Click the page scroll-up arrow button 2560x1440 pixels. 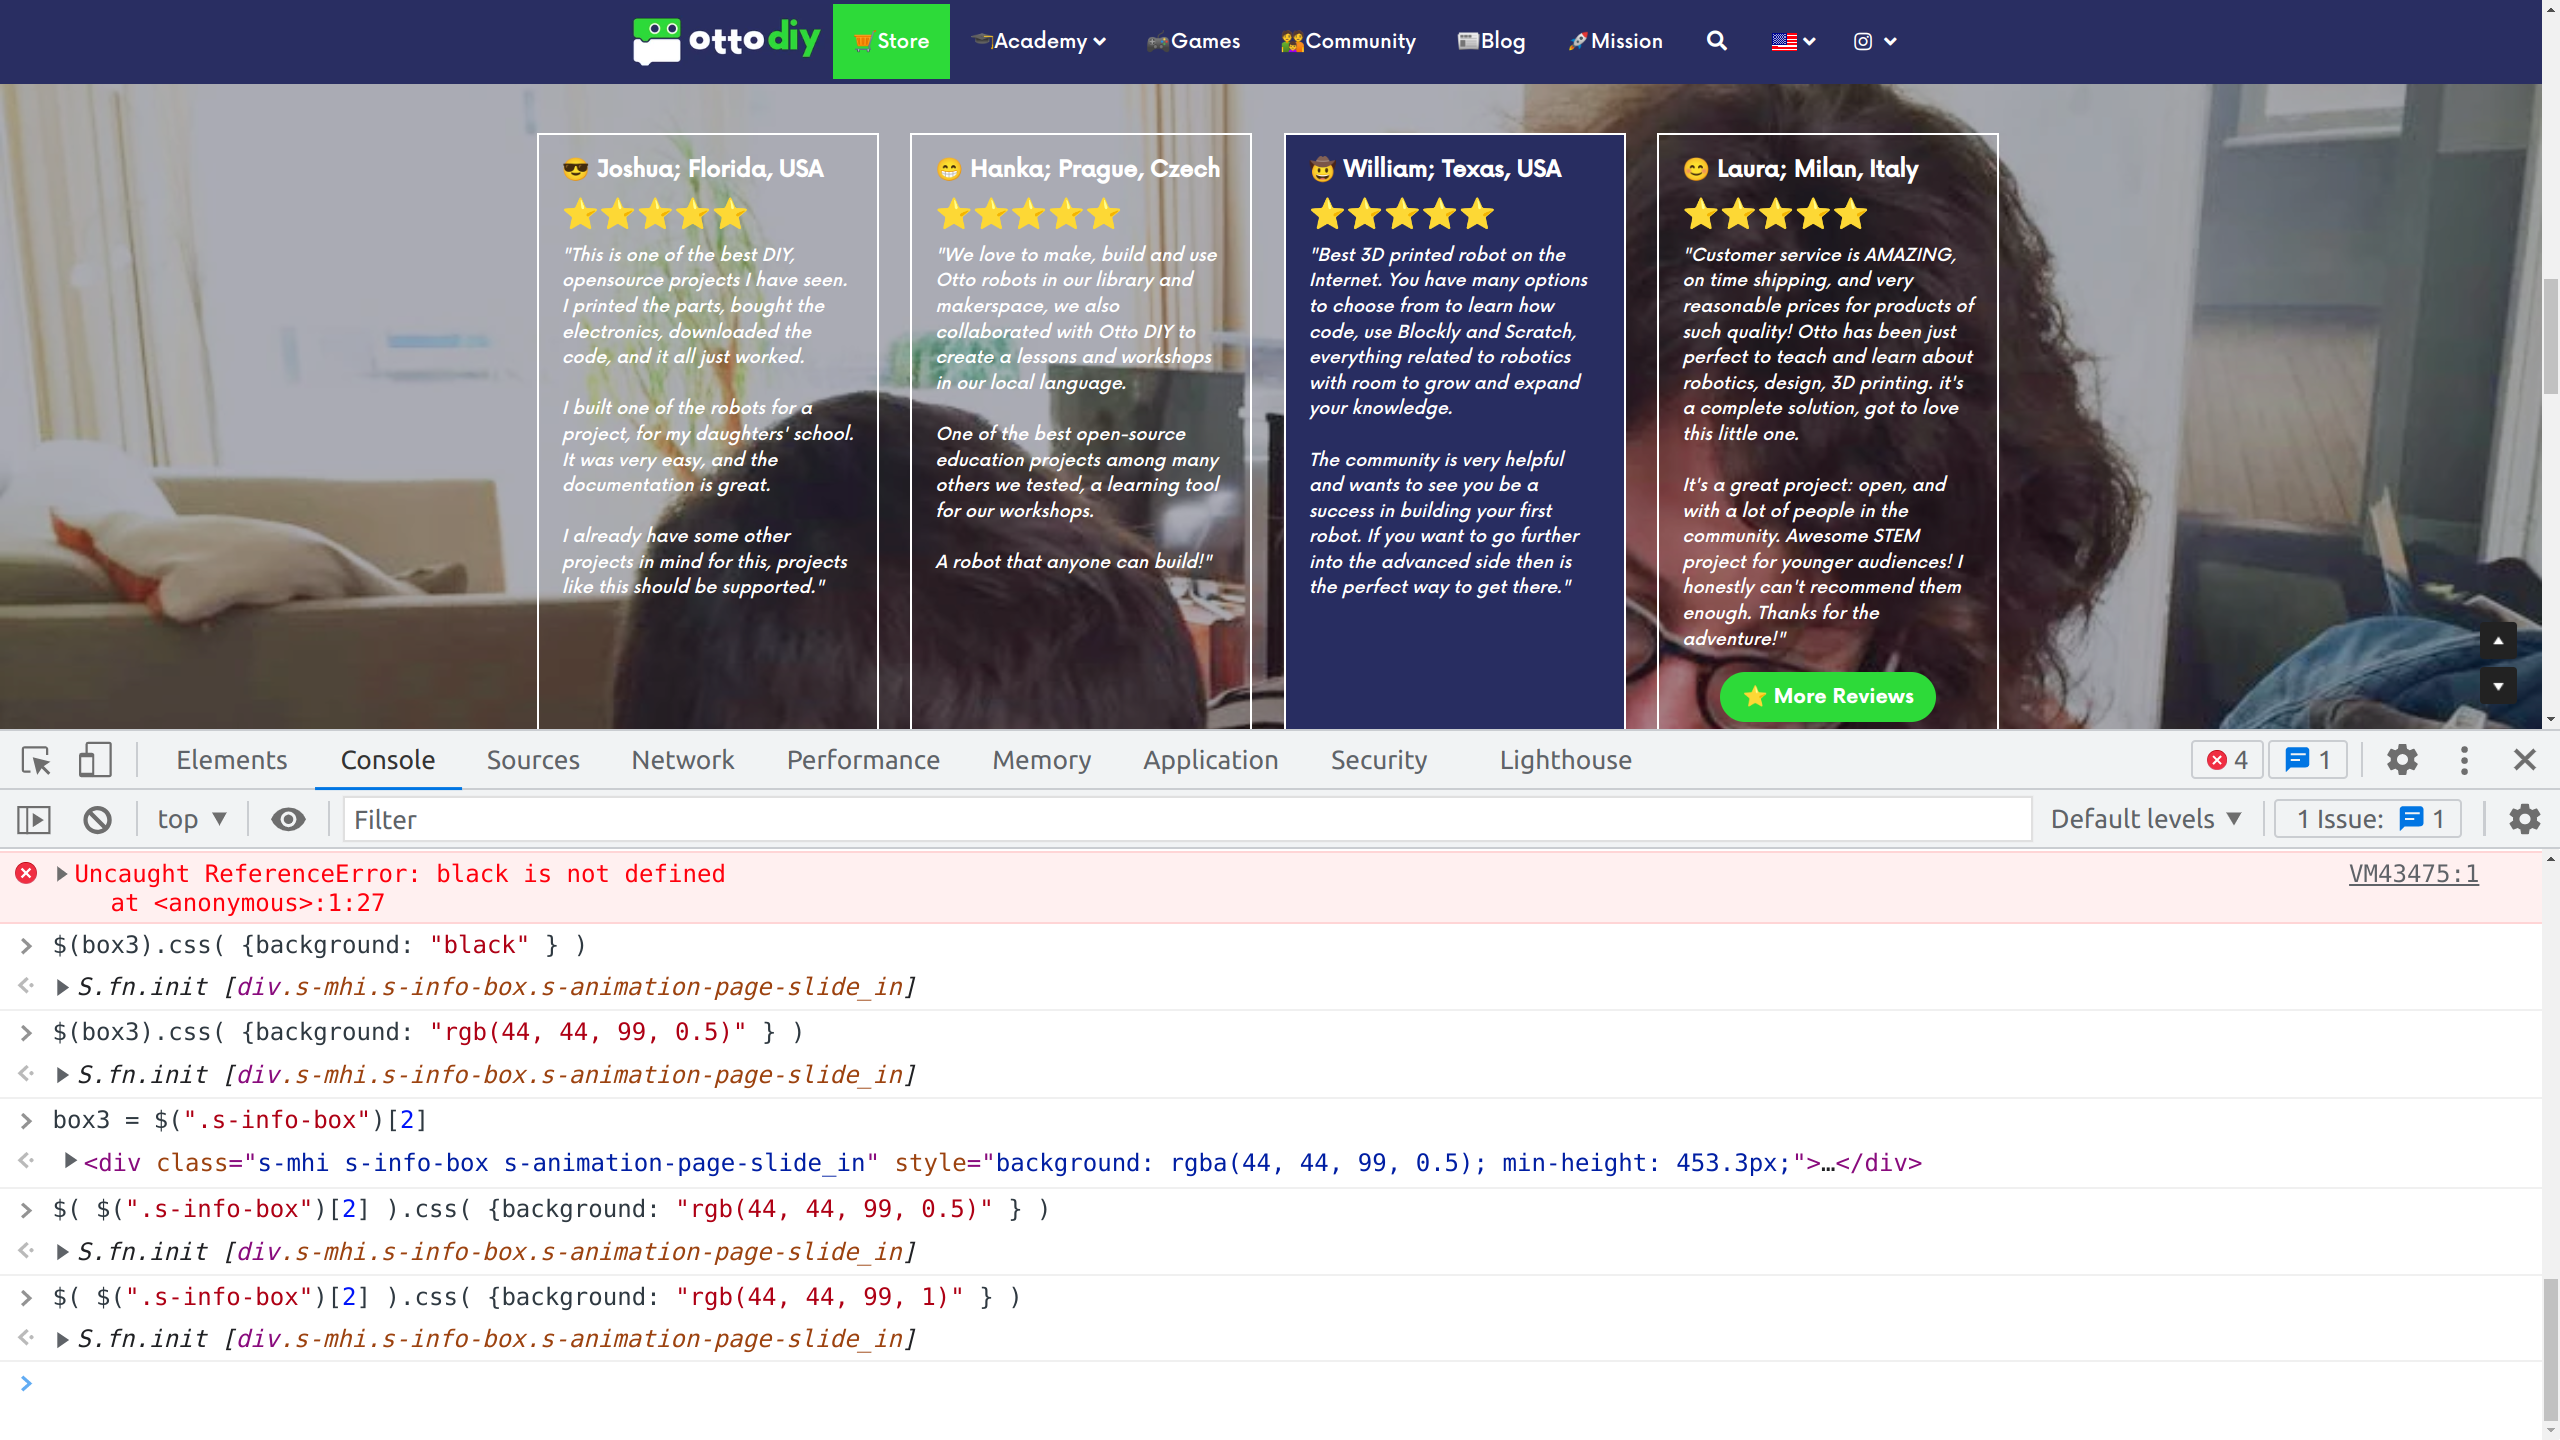tap(2498, 641)
